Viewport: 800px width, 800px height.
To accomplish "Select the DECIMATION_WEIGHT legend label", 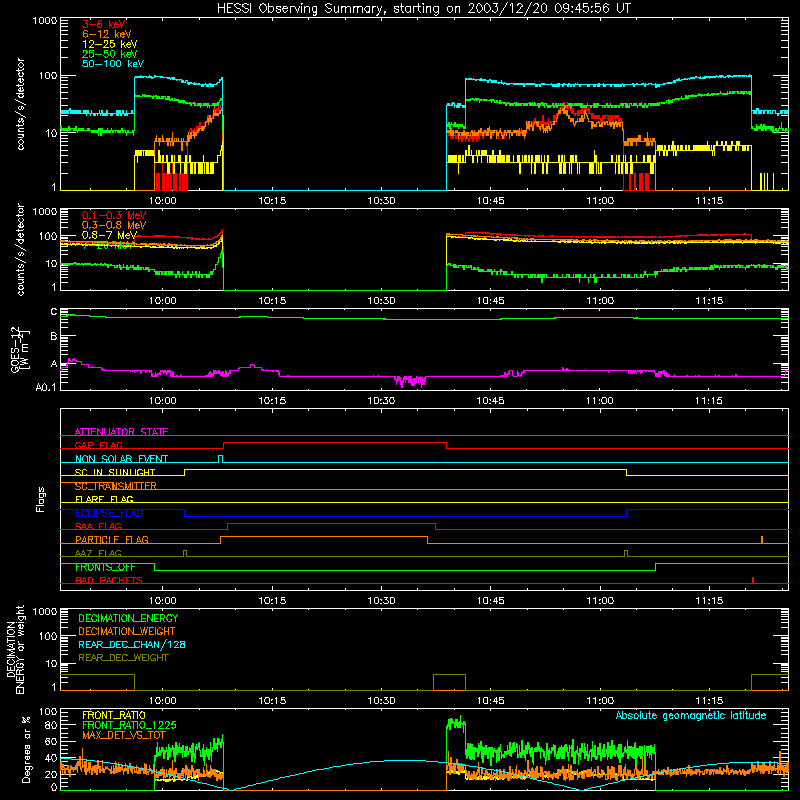I will 127,631.
